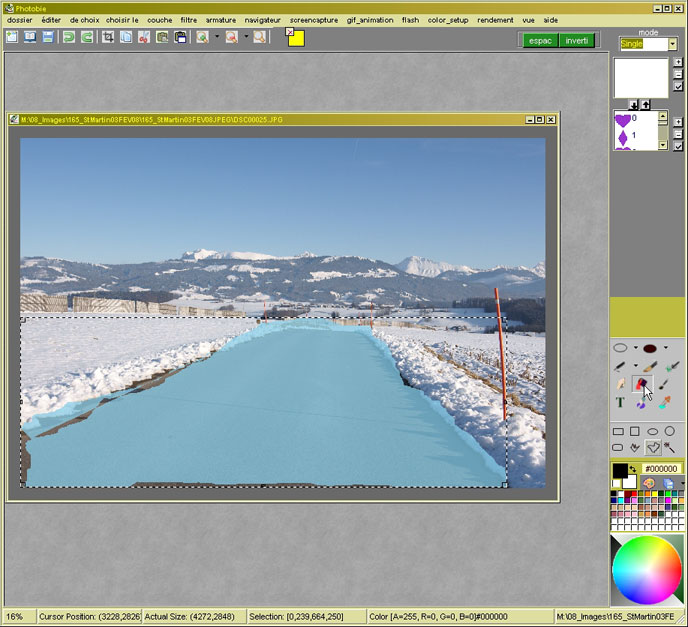Click the swap foreground/background colors icon
Image resolution: width=688 pixels, height=627 pixels.
click(x=633, y=467)
